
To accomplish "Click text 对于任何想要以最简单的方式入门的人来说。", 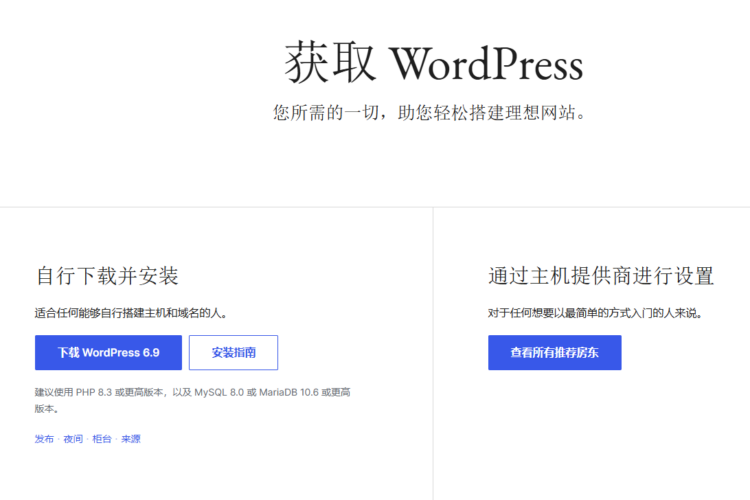I will pos(595,313).
